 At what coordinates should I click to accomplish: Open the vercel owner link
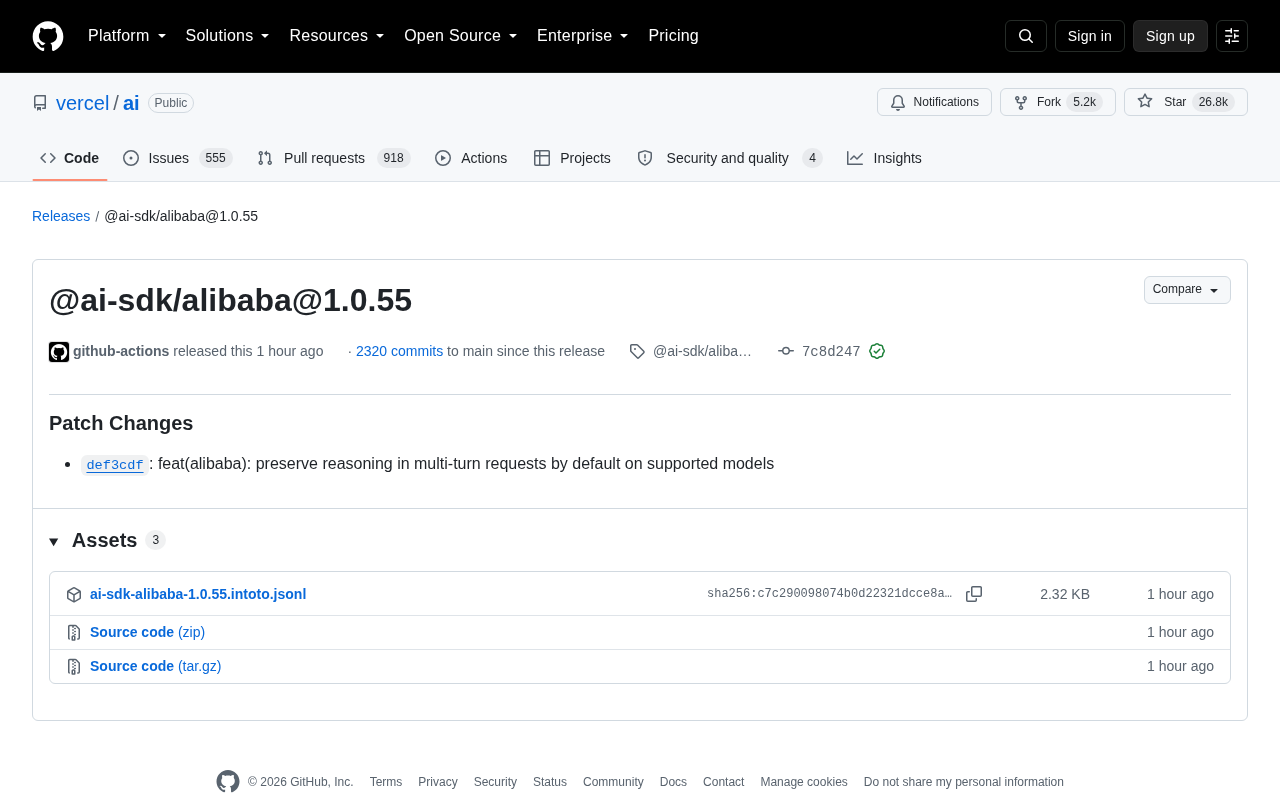click(82, 103)
